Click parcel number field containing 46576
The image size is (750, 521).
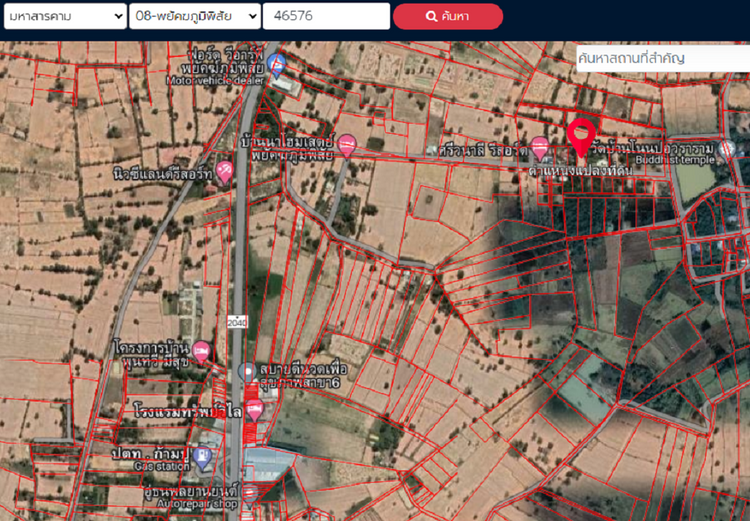[x=326, y=16]
